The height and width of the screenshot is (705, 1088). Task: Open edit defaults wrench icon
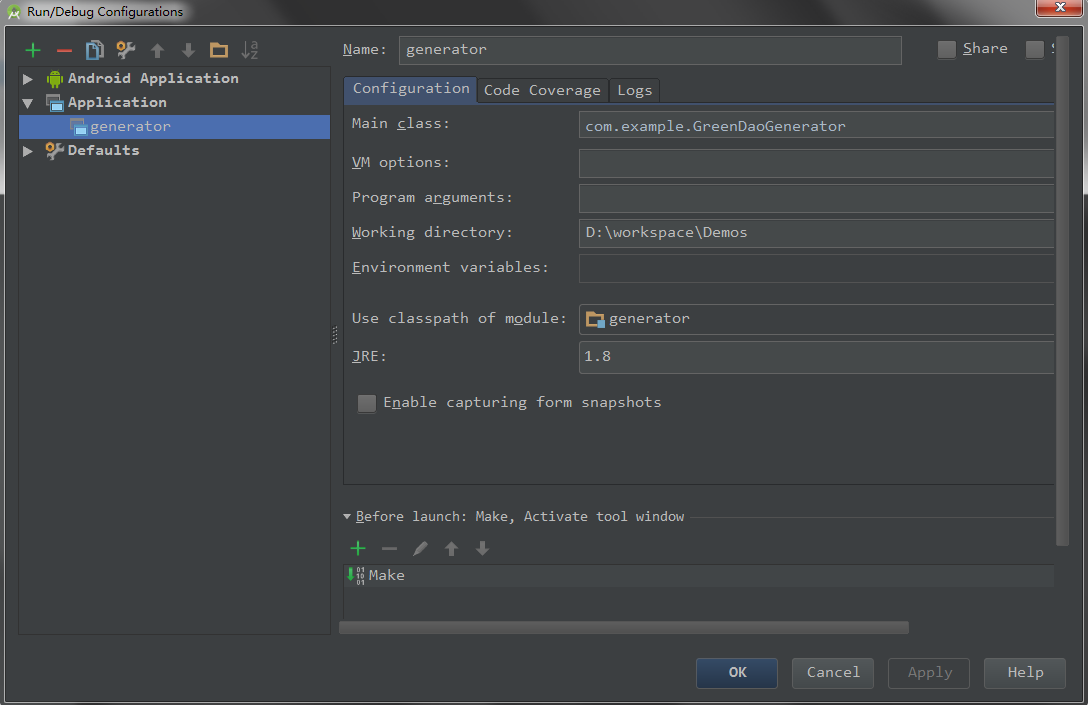click(125, 50)
